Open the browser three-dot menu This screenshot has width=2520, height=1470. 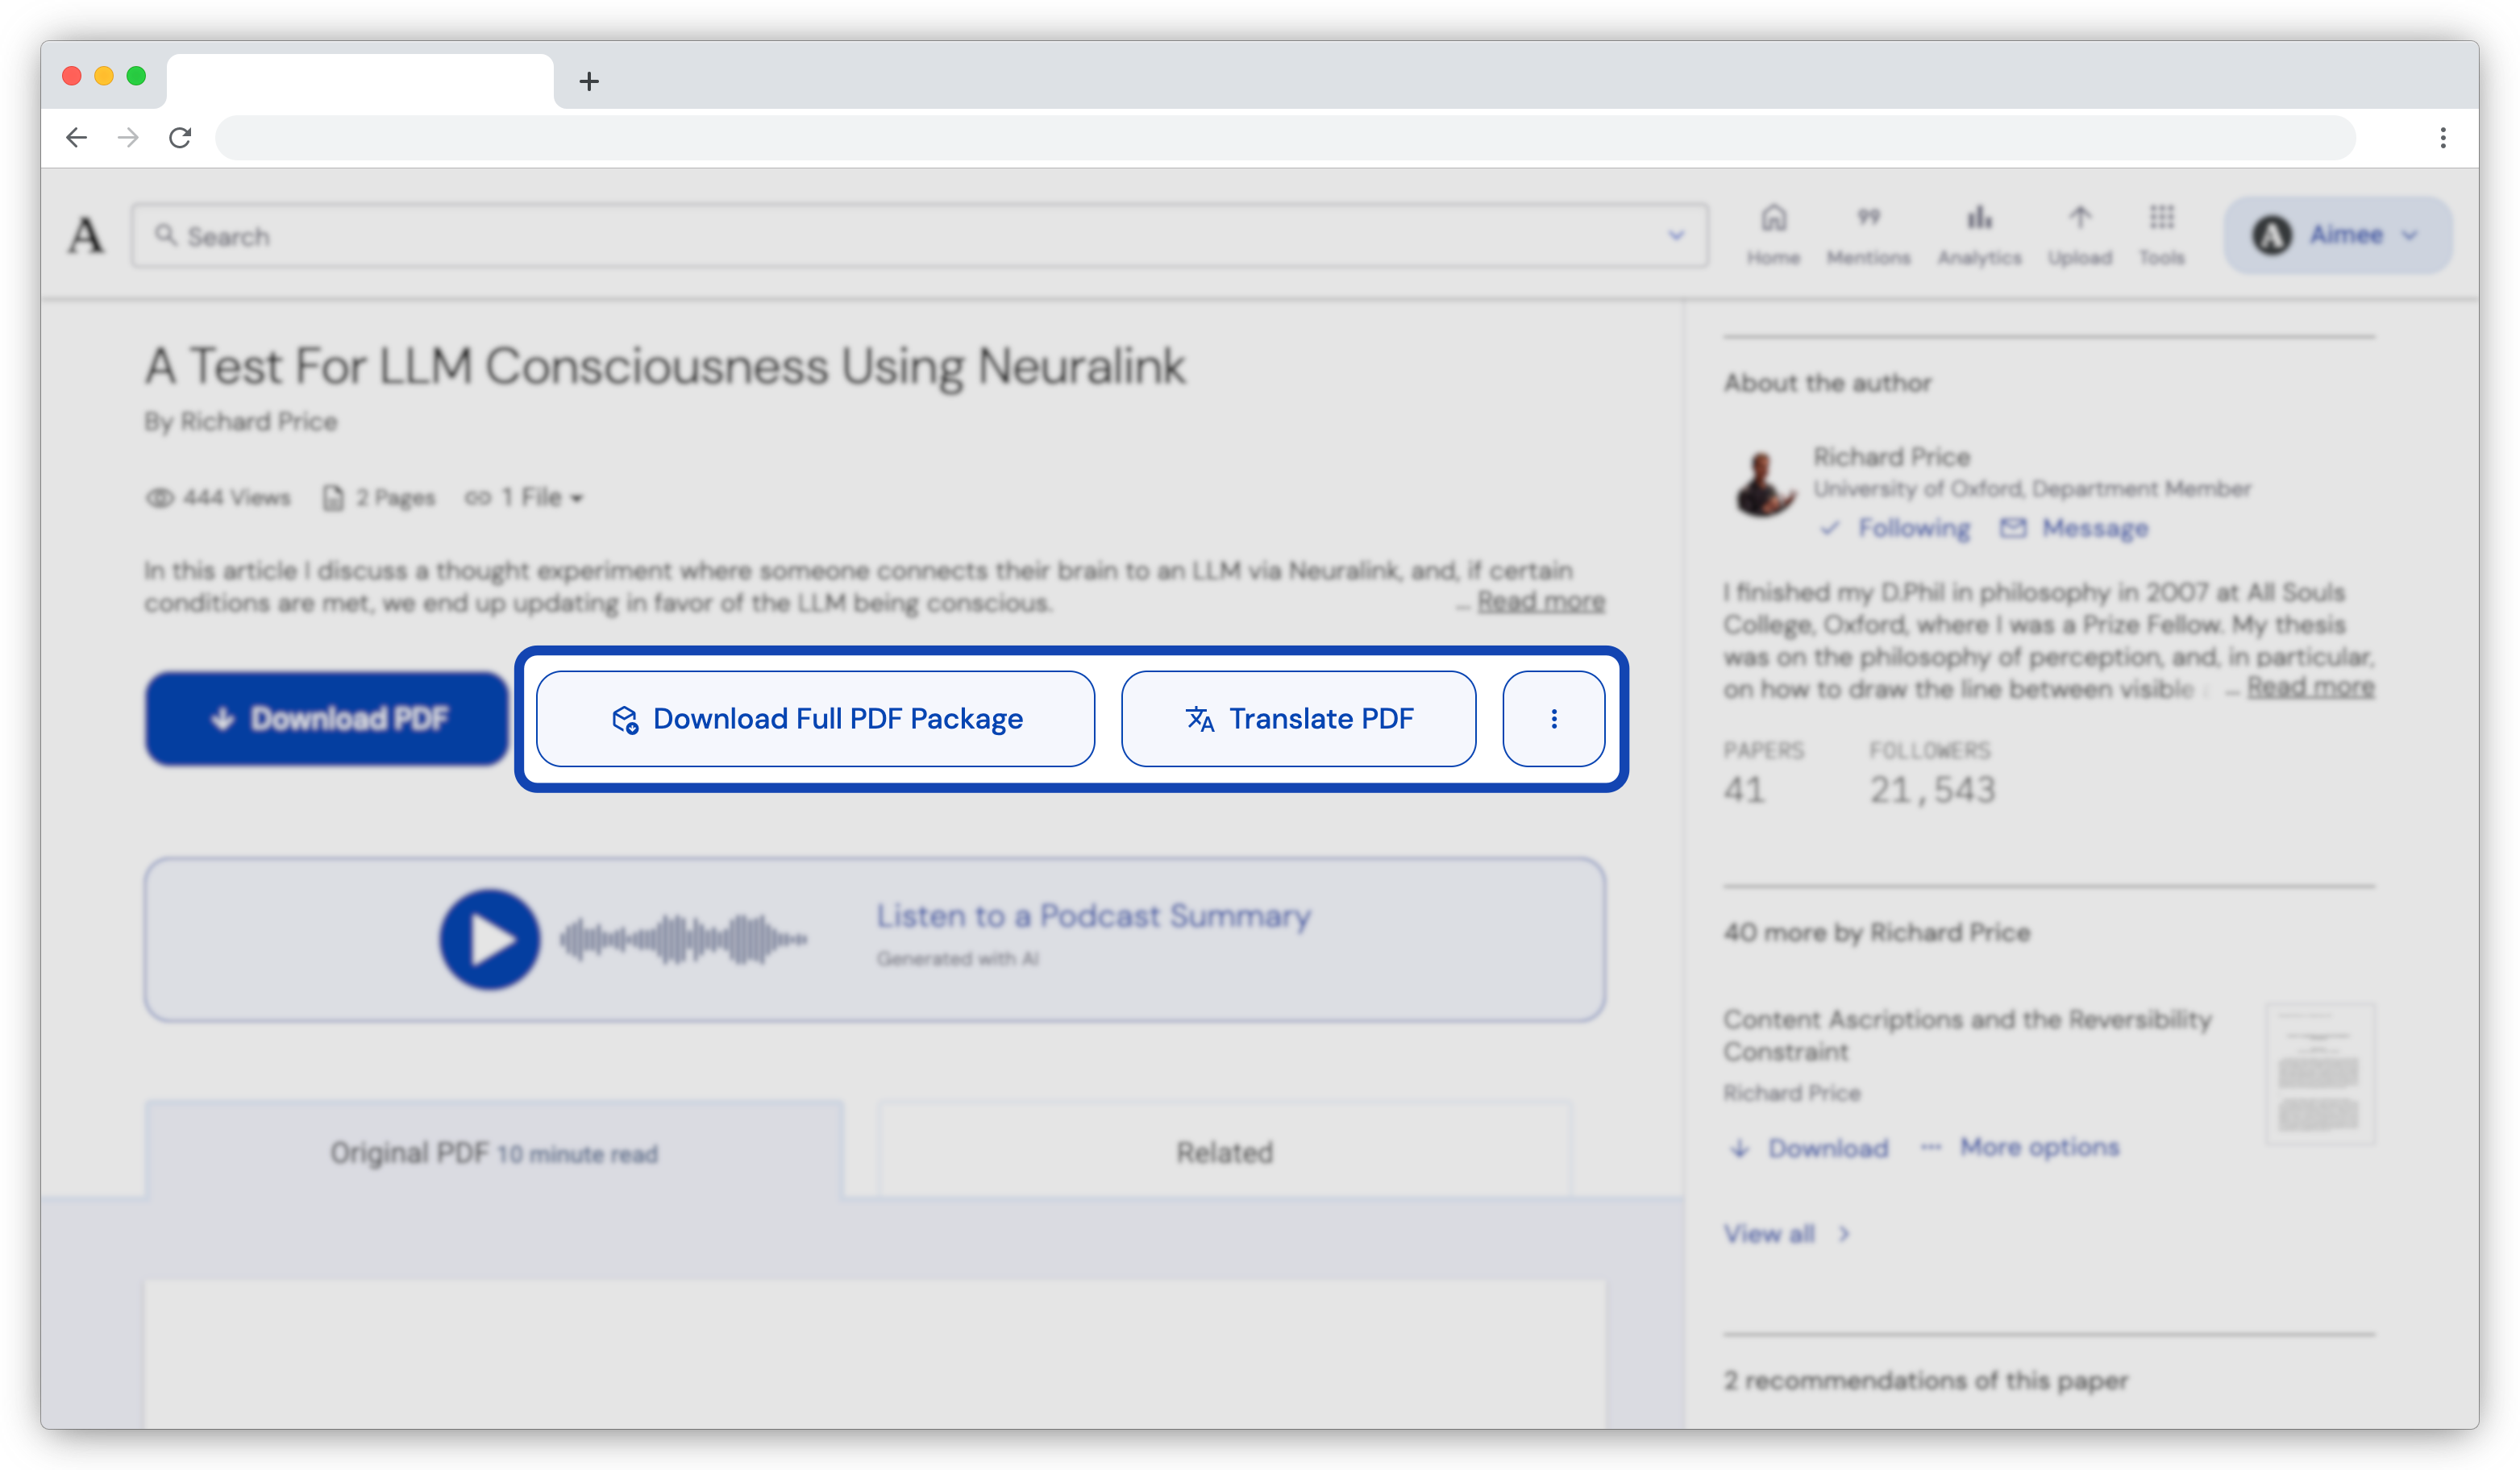coord(2443,137)
